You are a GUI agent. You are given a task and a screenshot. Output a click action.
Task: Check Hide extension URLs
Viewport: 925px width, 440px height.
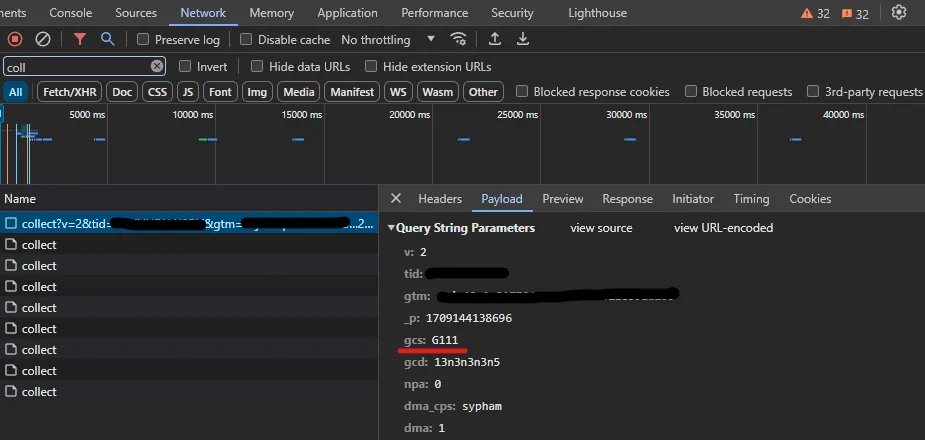coord(370,66)
